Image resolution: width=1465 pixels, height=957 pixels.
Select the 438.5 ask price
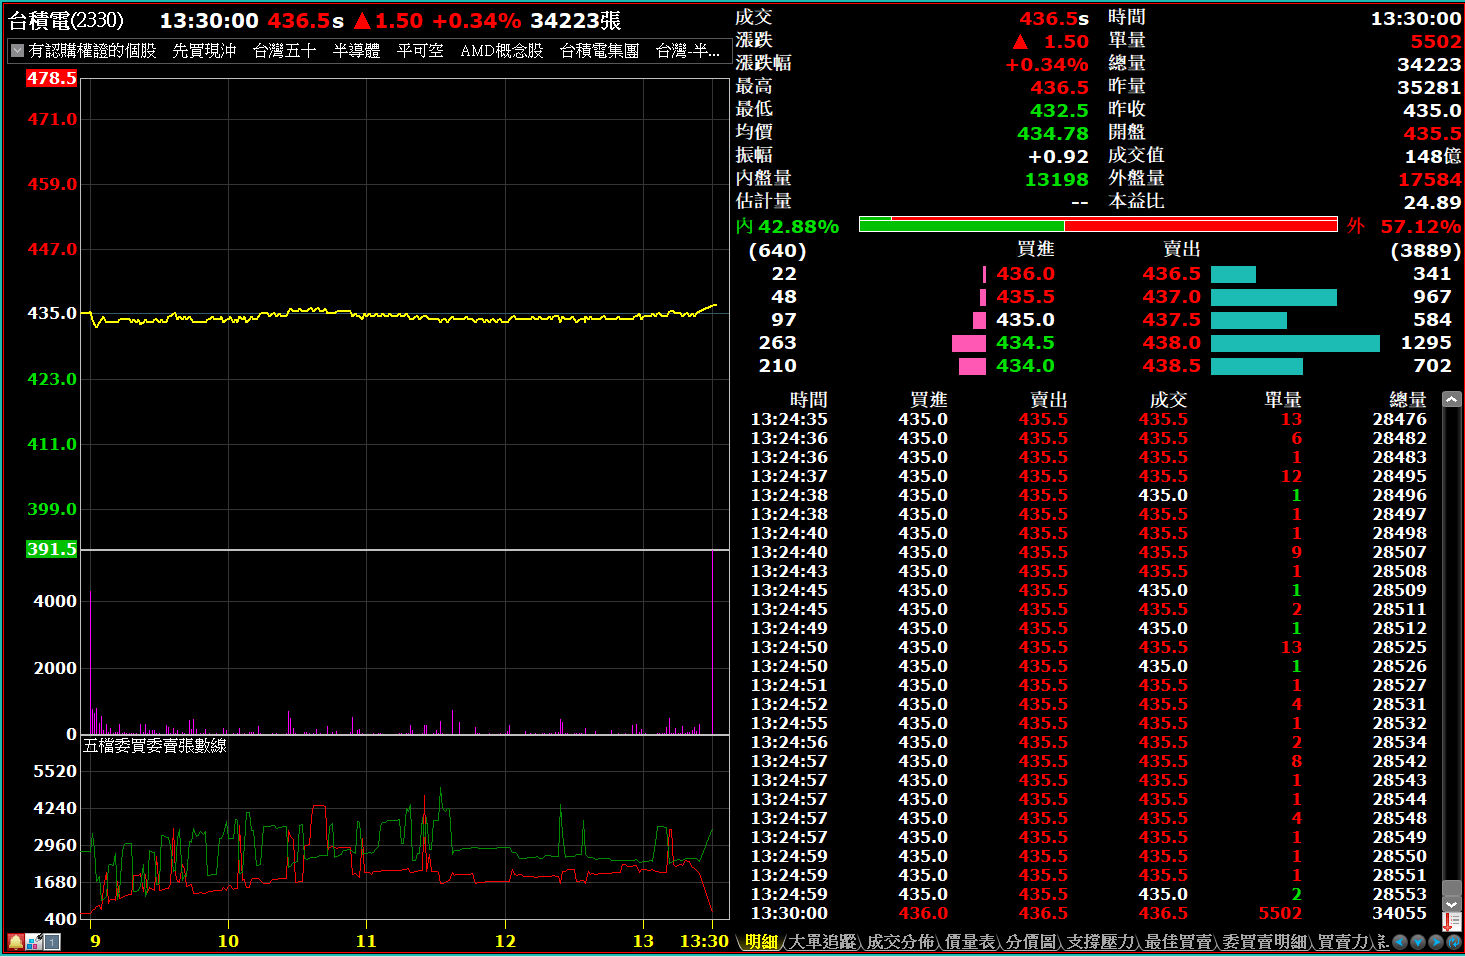1172,366
